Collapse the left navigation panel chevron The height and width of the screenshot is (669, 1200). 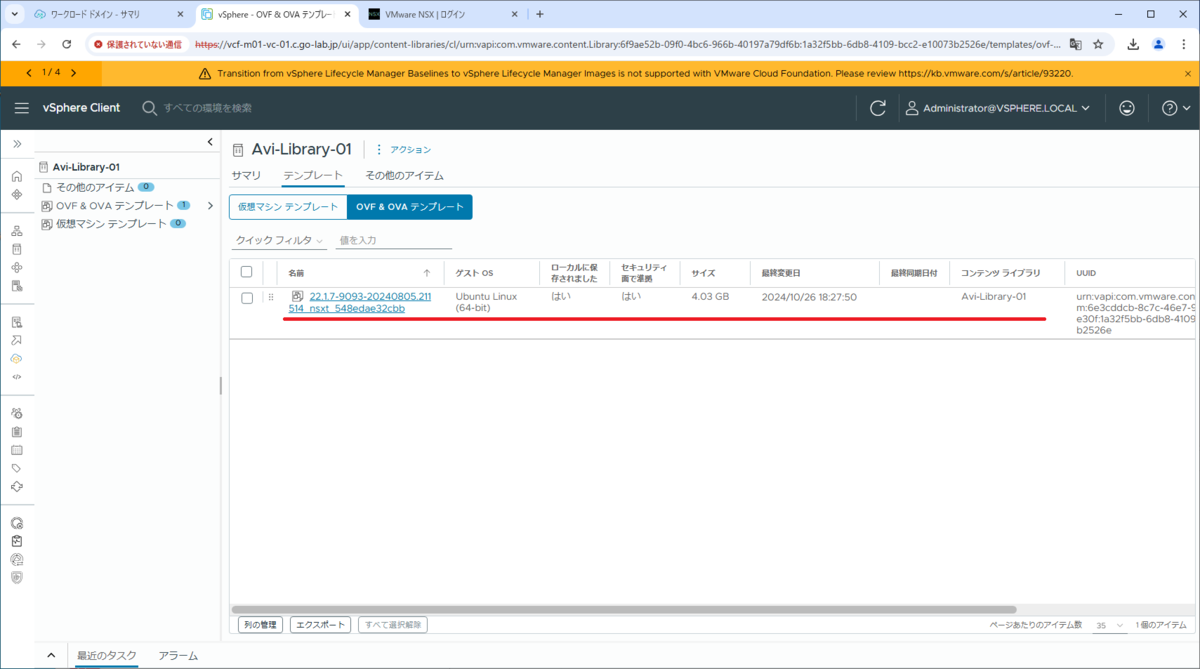point(210,142)
